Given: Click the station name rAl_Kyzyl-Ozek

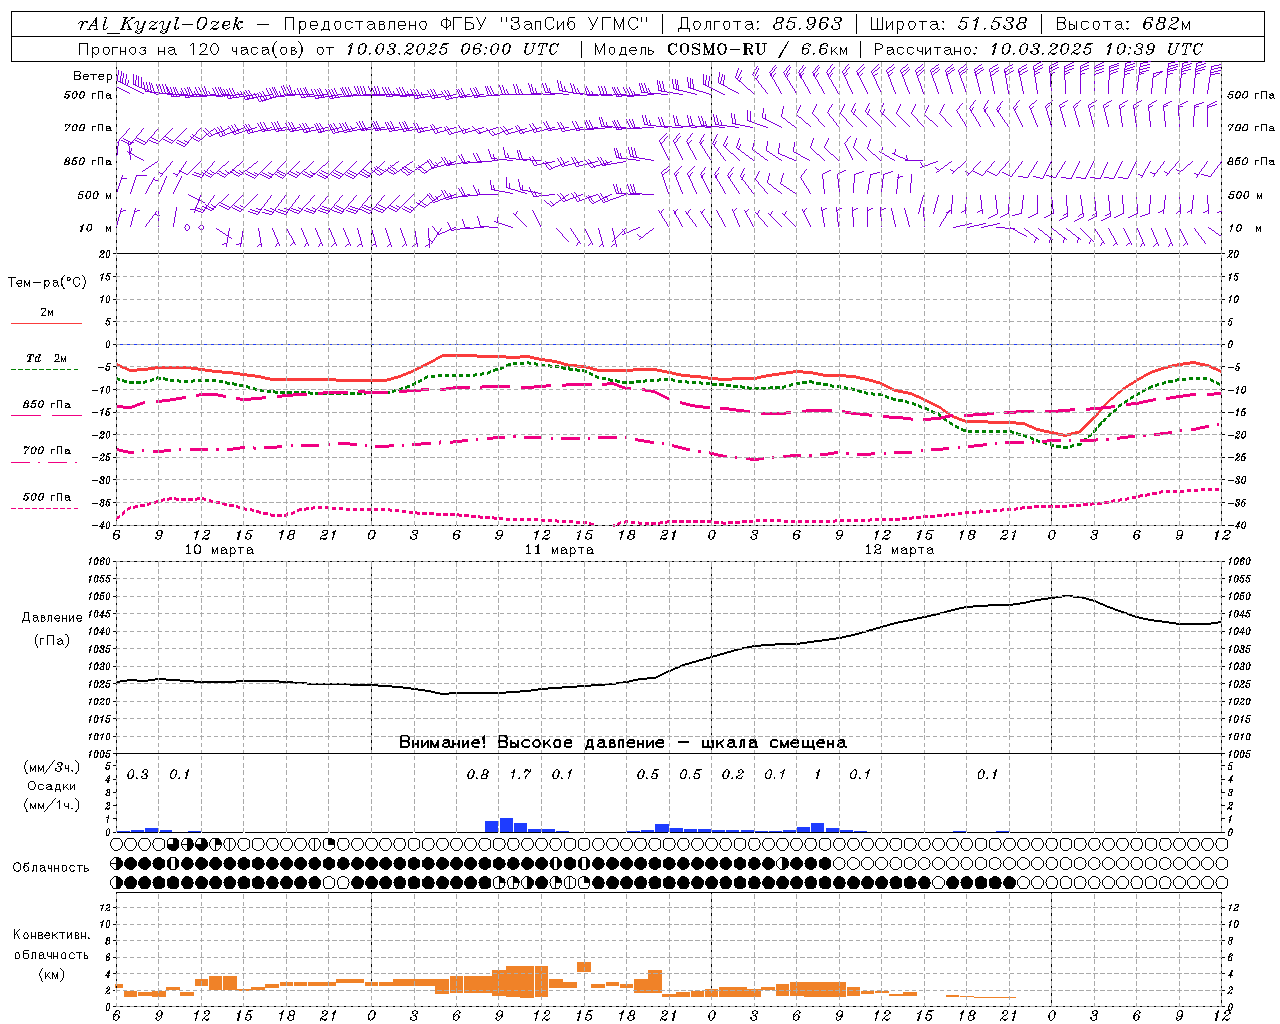Looking at the screenshot, I should tap(161, 24).
